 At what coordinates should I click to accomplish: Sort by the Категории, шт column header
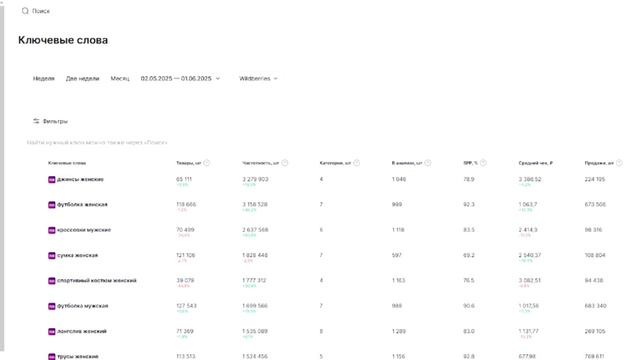coord(335,163)
